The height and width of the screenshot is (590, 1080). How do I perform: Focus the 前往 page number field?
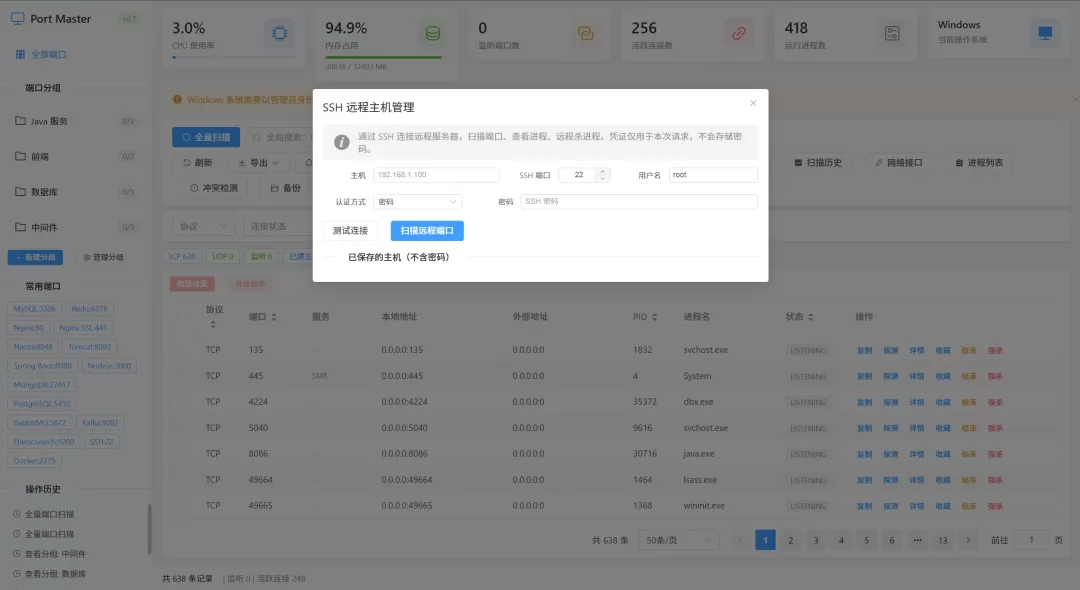[x=1031, y=540]
